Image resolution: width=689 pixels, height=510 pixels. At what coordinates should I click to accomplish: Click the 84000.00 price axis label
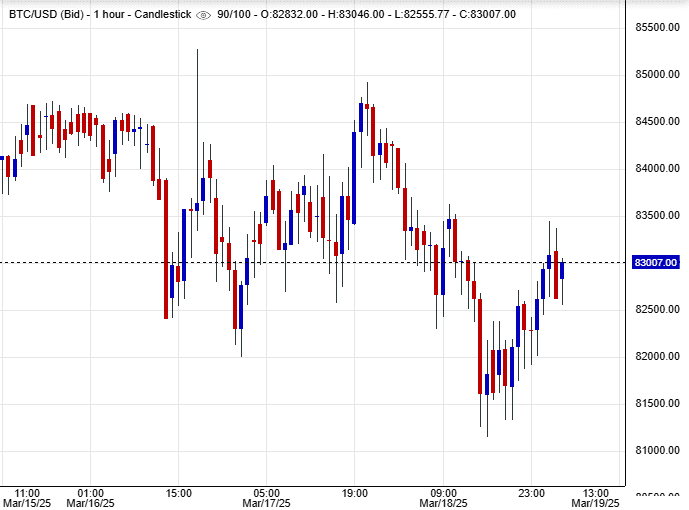(657, 169)
